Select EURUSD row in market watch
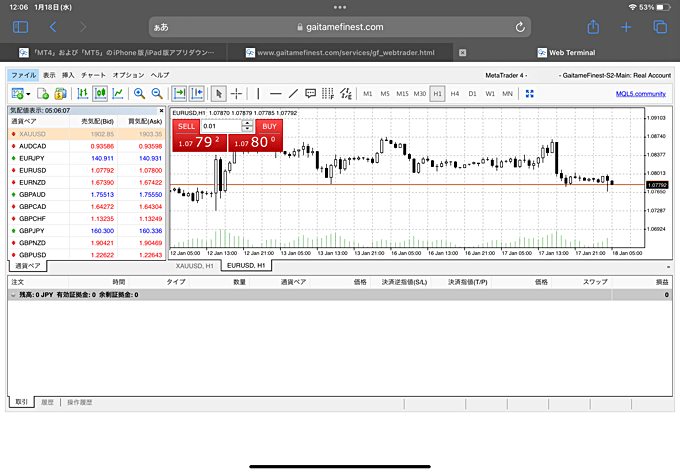The image size is (680, 473). tap(87, 170)
